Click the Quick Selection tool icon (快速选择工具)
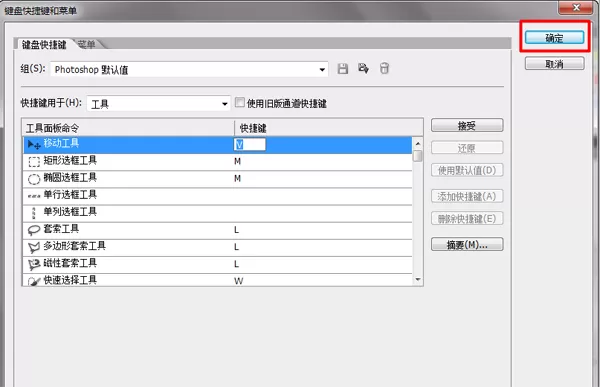Viewport: 600px width, 387px height. [x=34, y=281]
